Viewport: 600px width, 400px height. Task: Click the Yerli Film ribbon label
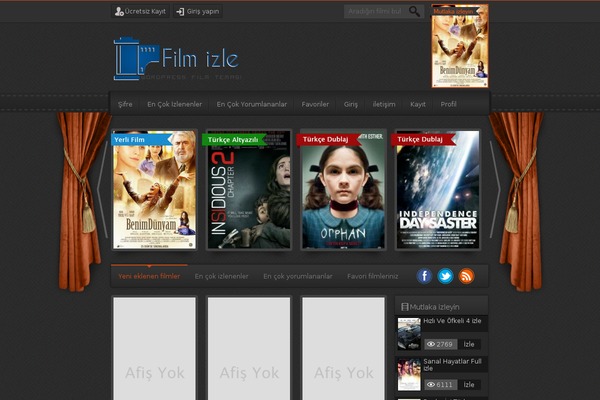[142, 140]
